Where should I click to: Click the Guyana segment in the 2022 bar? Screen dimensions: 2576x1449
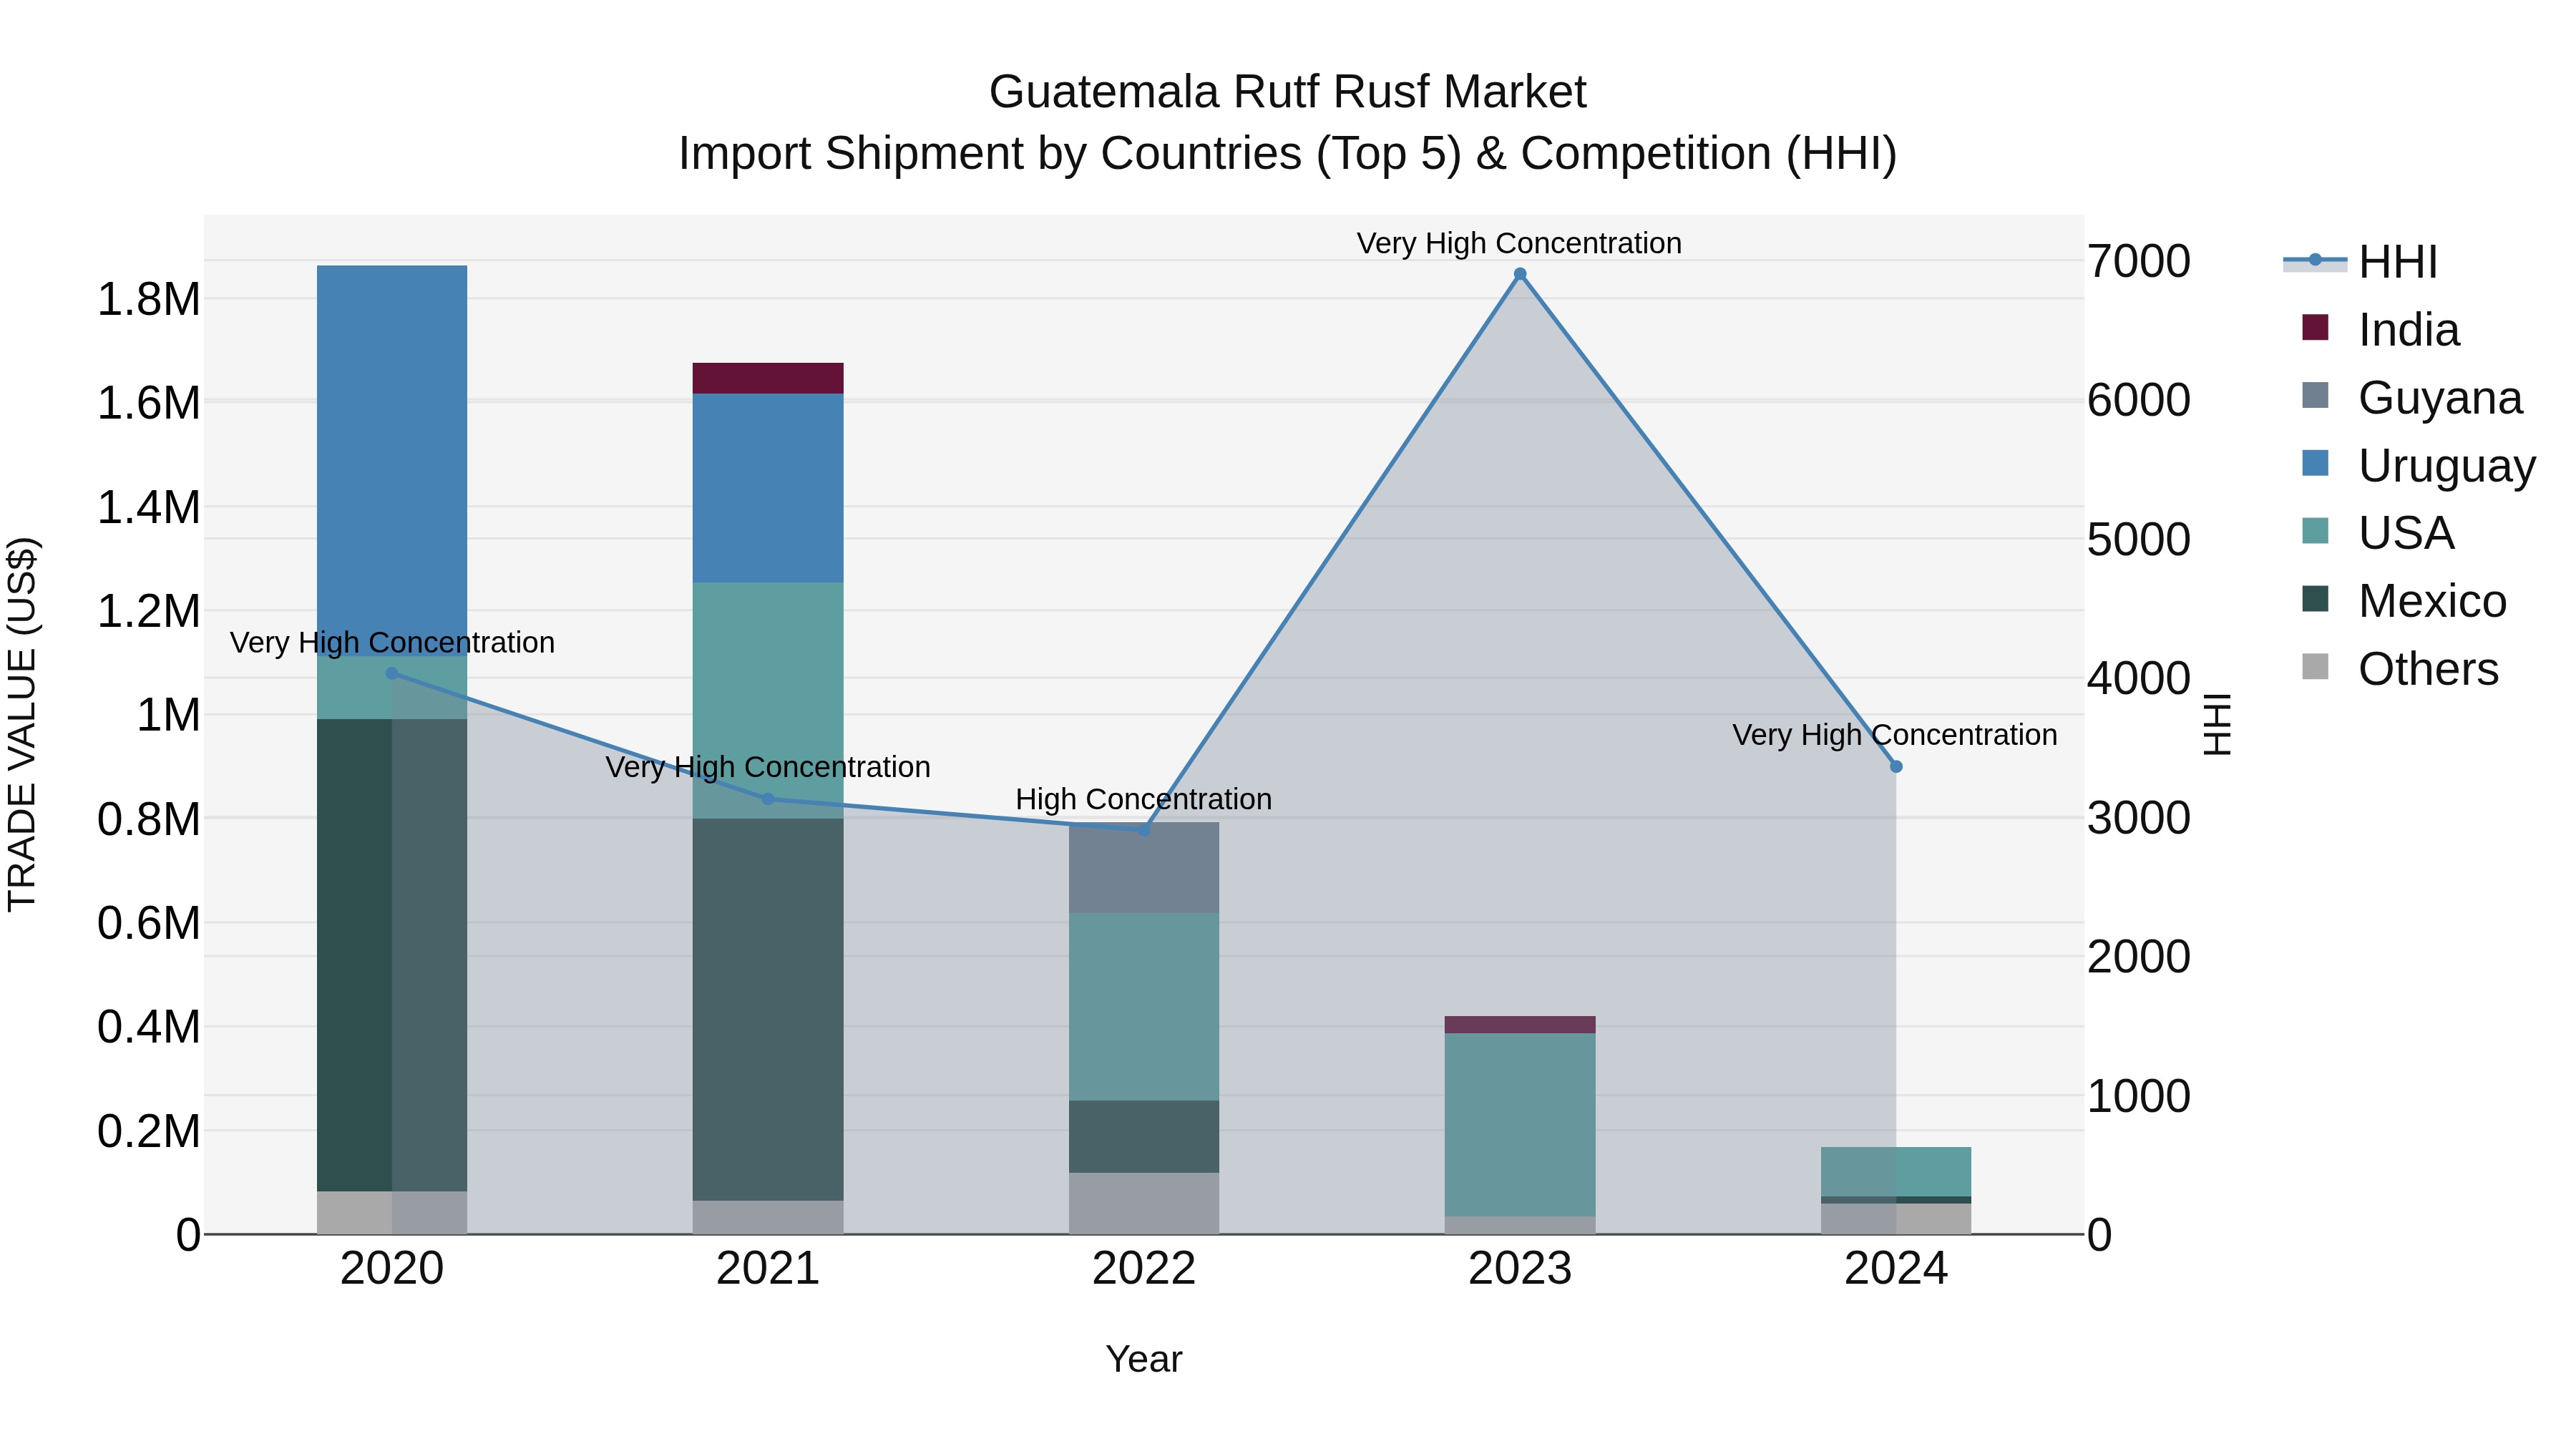[x=1144, y=868]
